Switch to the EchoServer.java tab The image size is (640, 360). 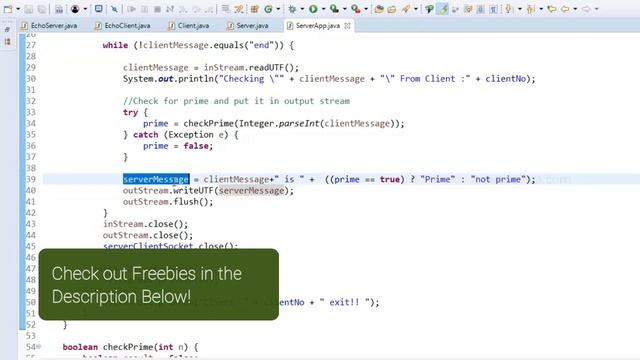click(x=49, y=26)
